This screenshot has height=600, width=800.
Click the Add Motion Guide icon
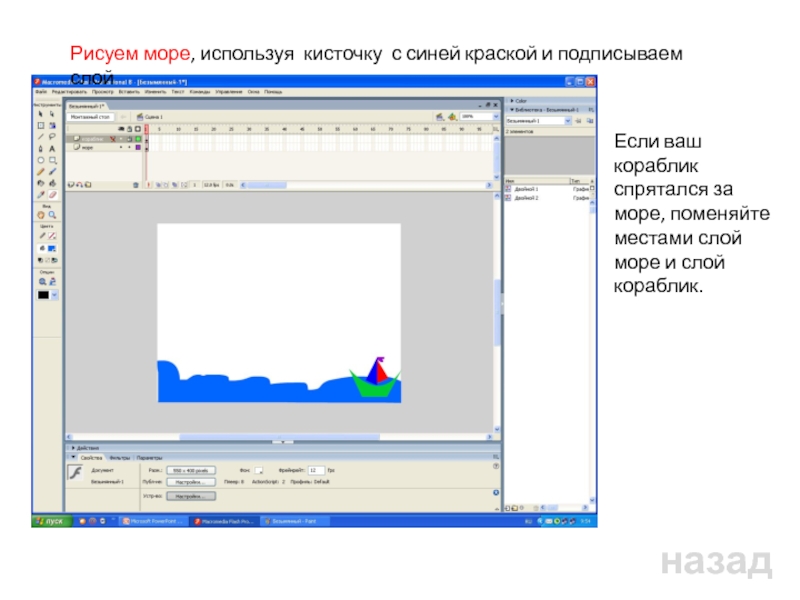tap(80, 185)
